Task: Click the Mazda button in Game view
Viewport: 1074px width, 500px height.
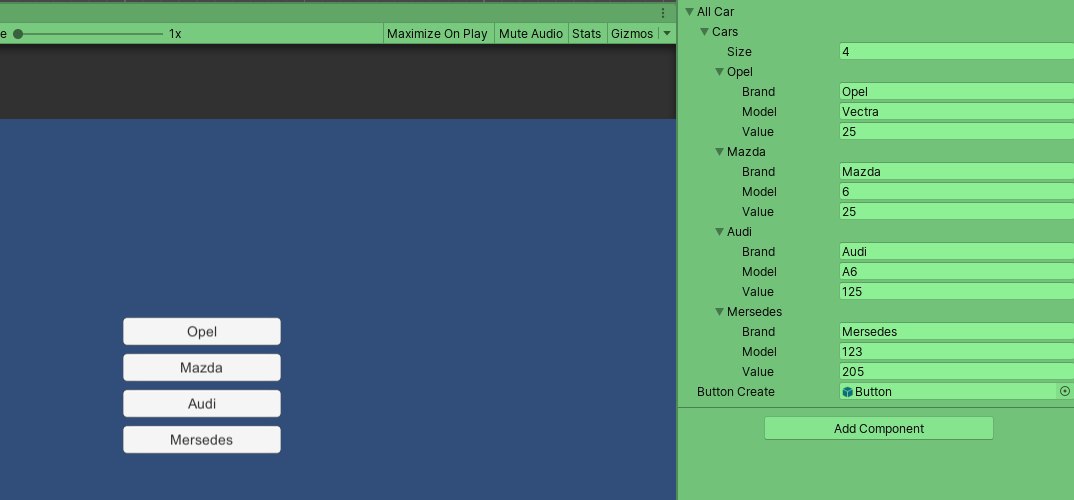Action: point(201,368)
